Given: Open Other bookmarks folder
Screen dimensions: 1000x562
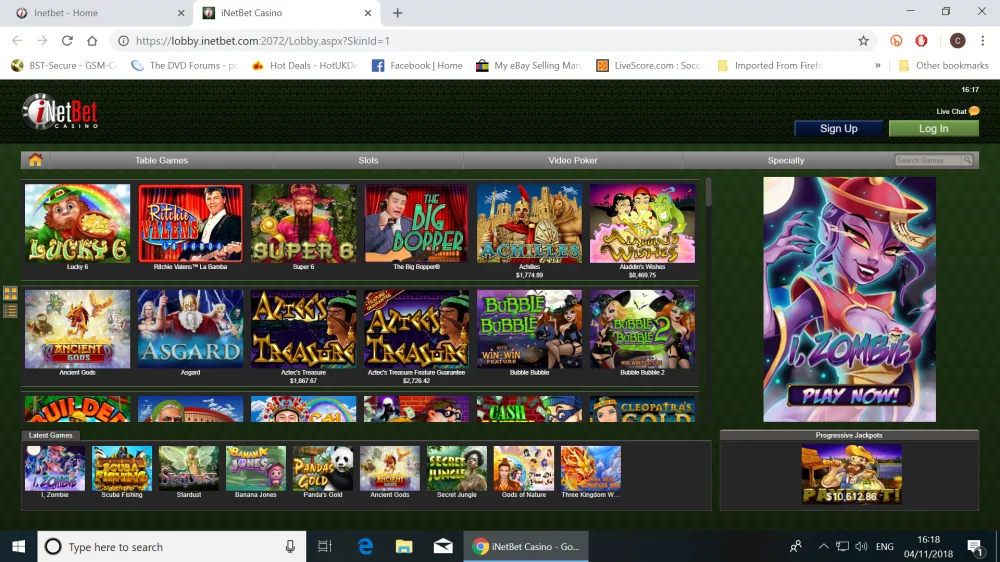Looking at the screenshot, I should point(943,65).
